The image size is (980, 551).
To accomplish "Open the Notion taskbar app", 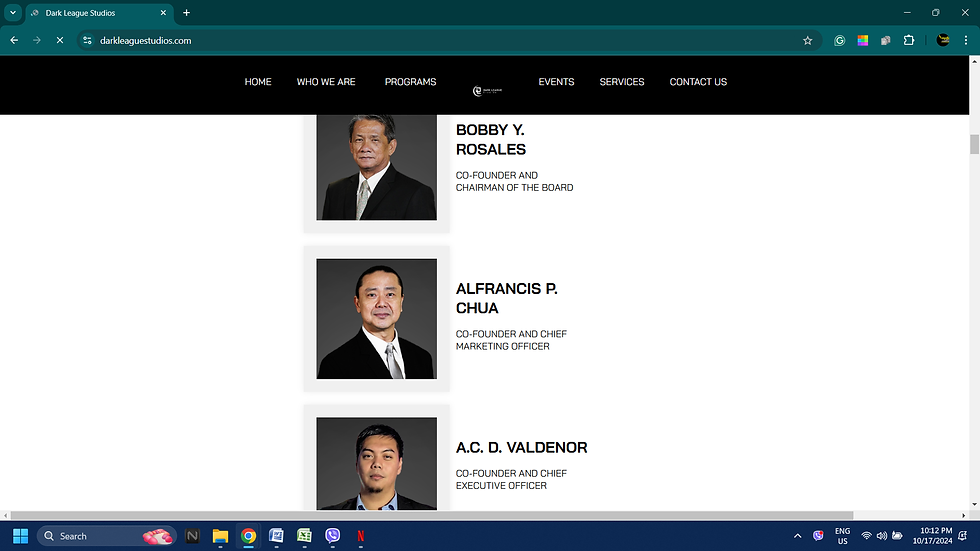I will point(192,536).
